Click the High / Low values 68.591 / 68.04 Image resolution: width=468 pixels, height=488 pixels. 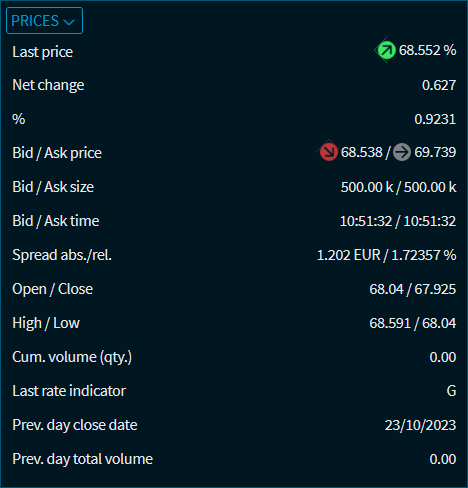click(412, 323)
